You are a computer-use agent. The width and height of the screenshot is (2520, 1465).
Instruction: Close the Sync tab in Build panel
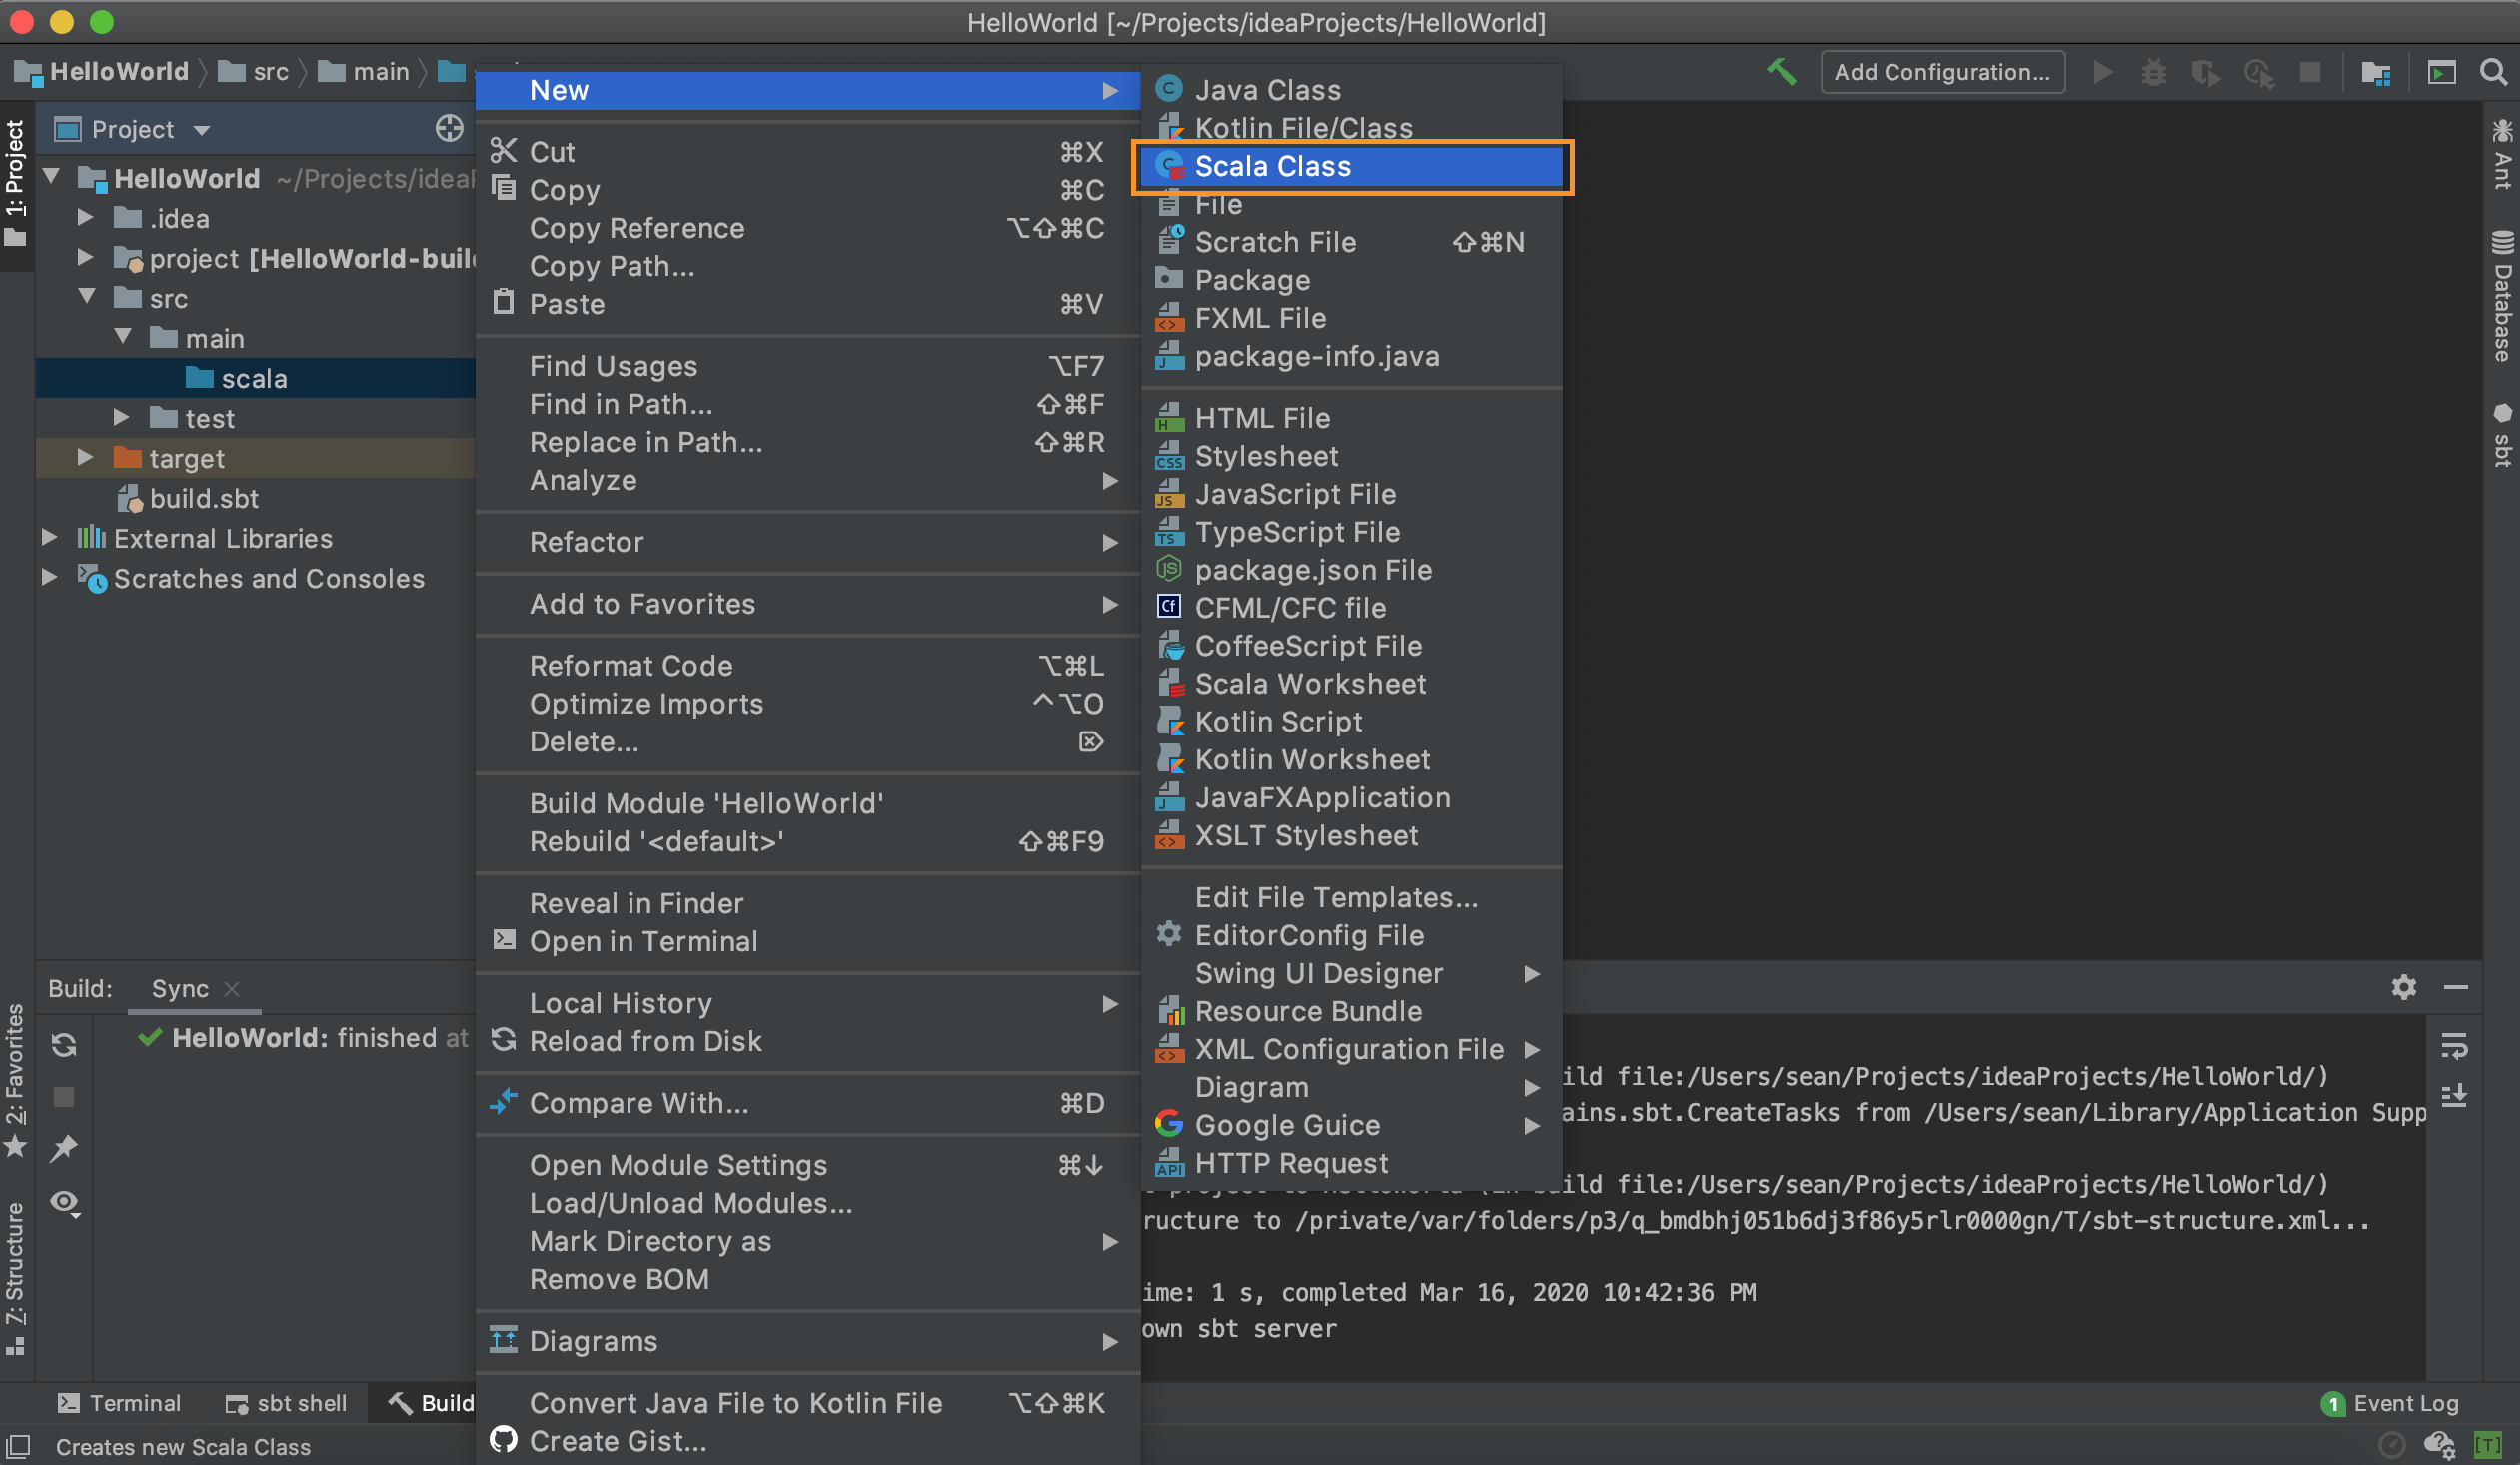point(232,989)
